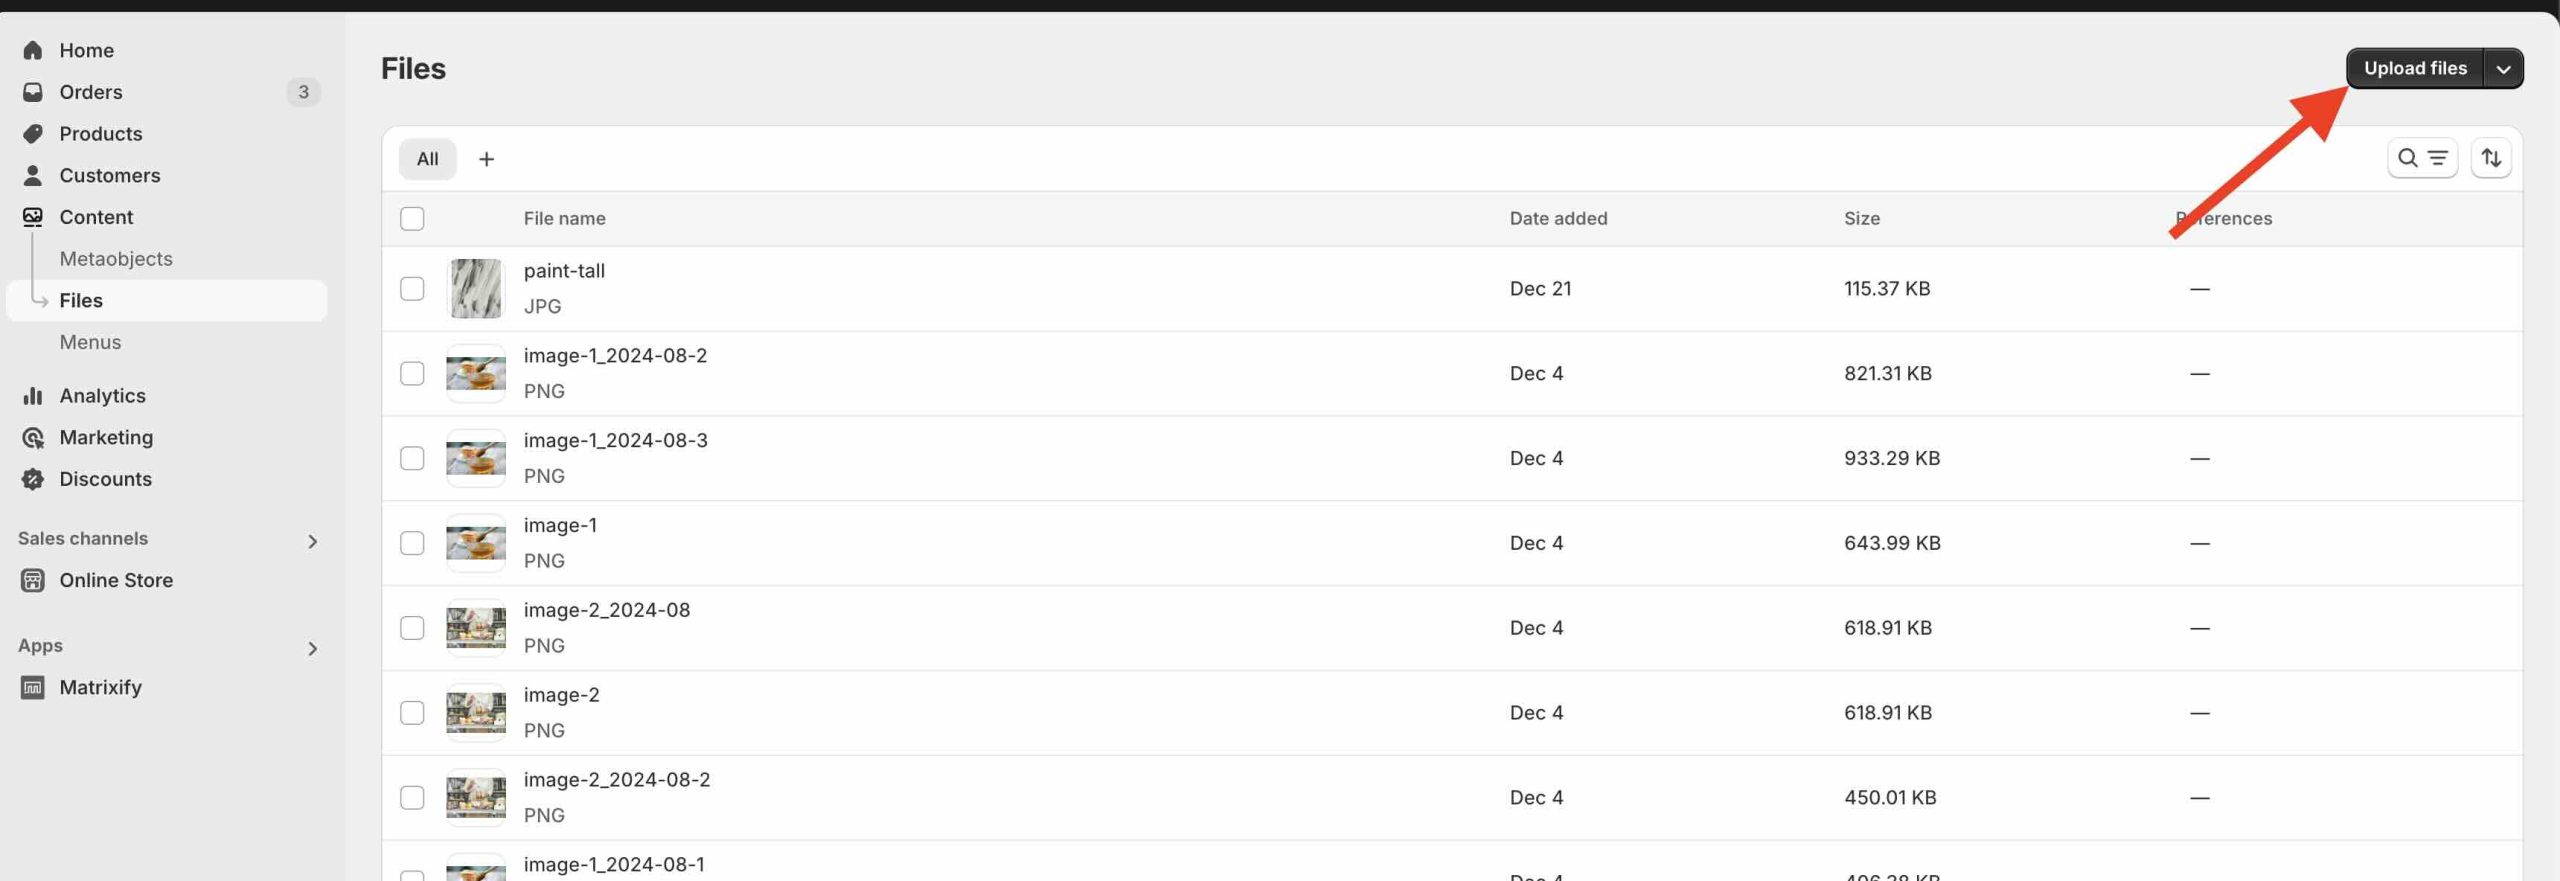This screenshot has width=2560, height=881.
Task: Go to Metaobjects in Content menu
Action: [116, 259]
